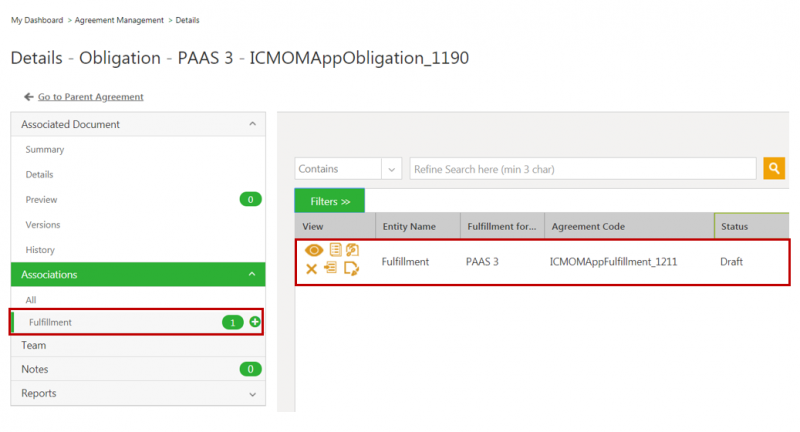The image size is (800, 432).
Task: Select Versions in the left panel
Action: coord(43,225)
